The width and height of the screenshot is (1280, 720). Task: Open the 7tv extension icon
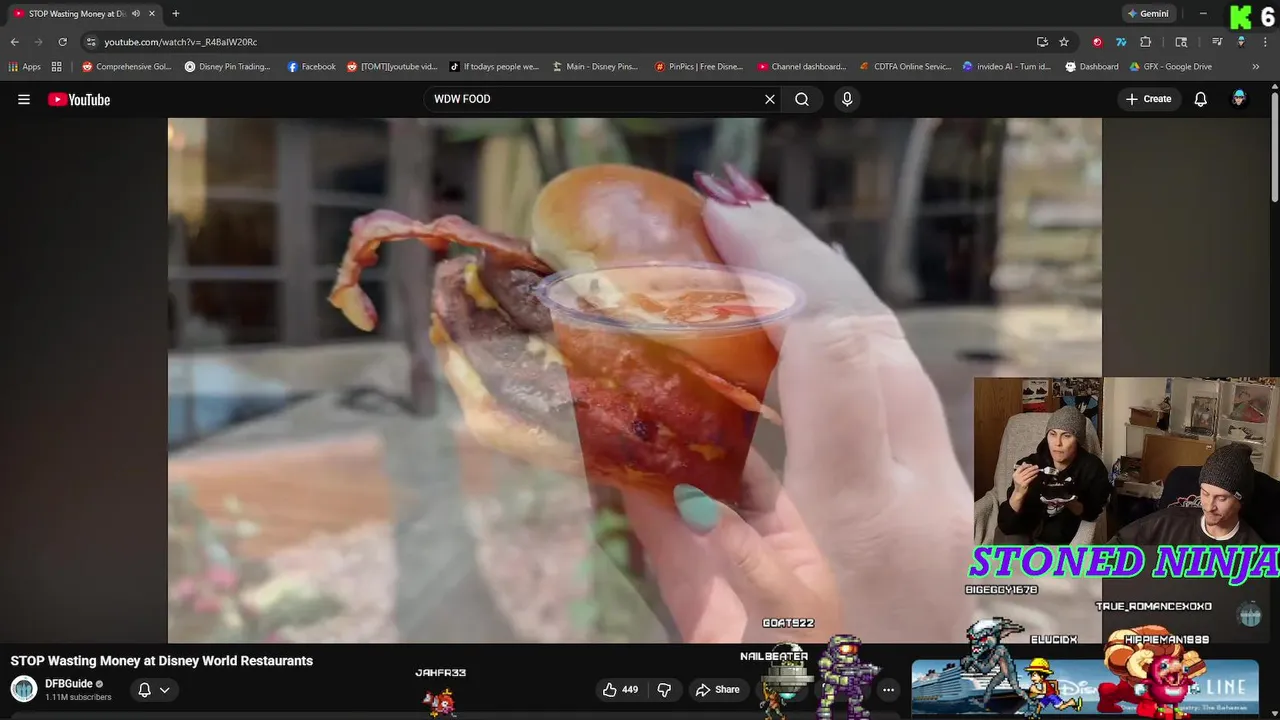tap(1121, 42)
